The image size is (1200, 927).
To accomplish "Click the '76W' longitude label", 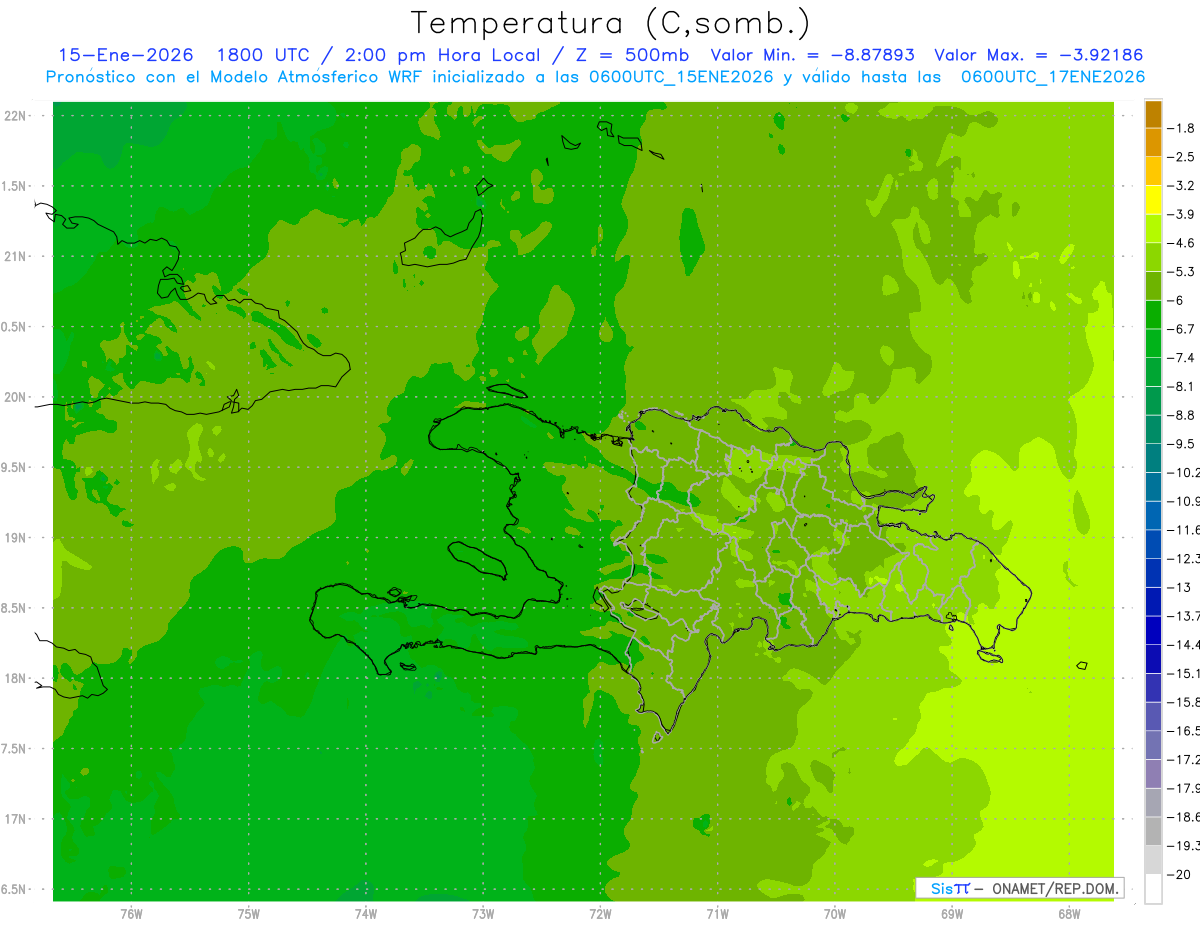I will [131, 913].
